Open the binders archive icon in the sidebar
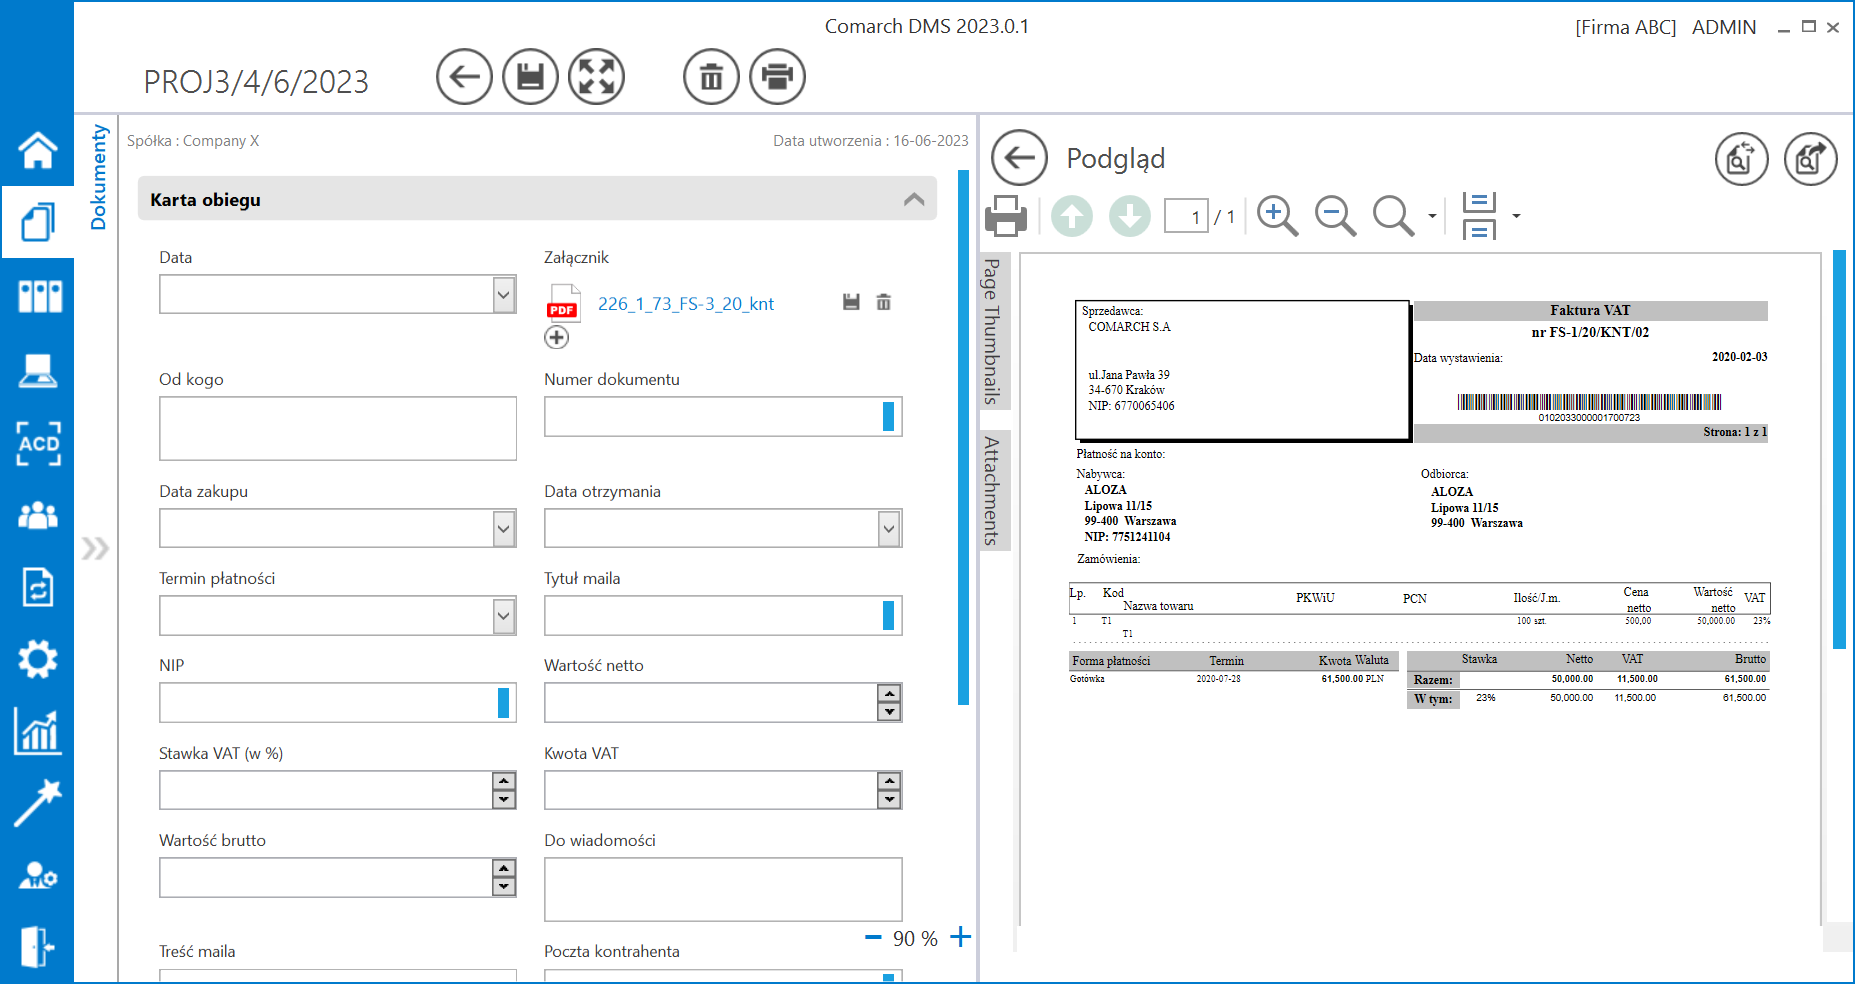 point(39,296)
